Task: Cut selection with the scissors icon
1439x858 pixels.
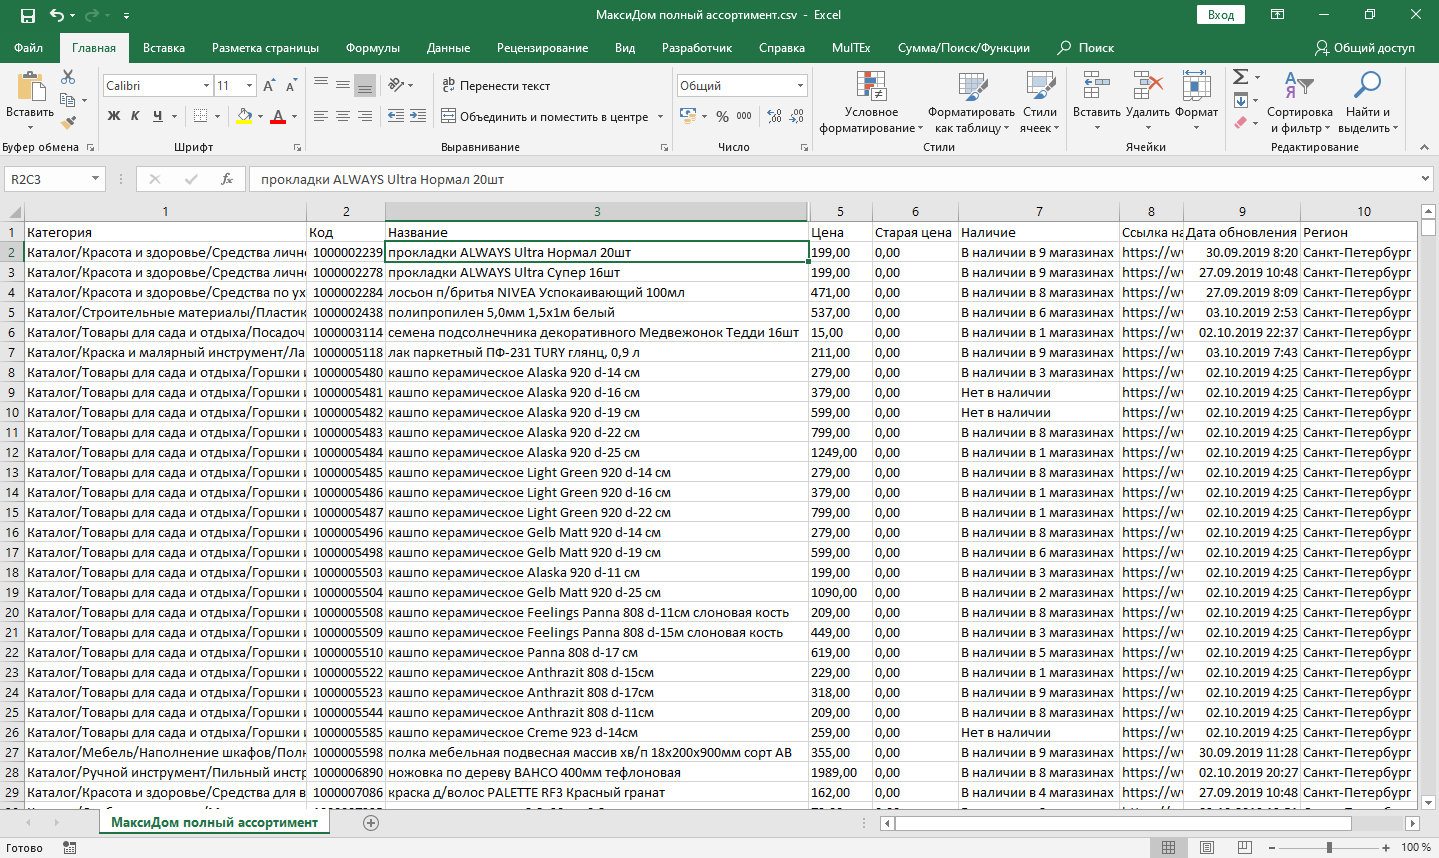Action: click(x=68, y=77)
